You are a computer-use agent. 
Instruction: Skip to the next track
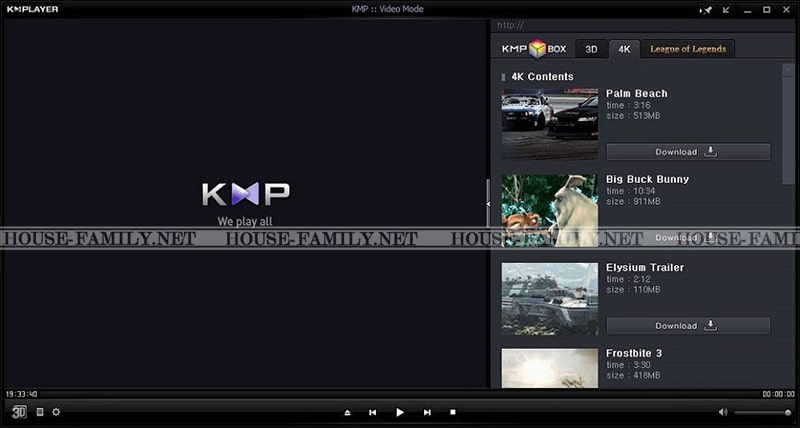tap(427, 412)
